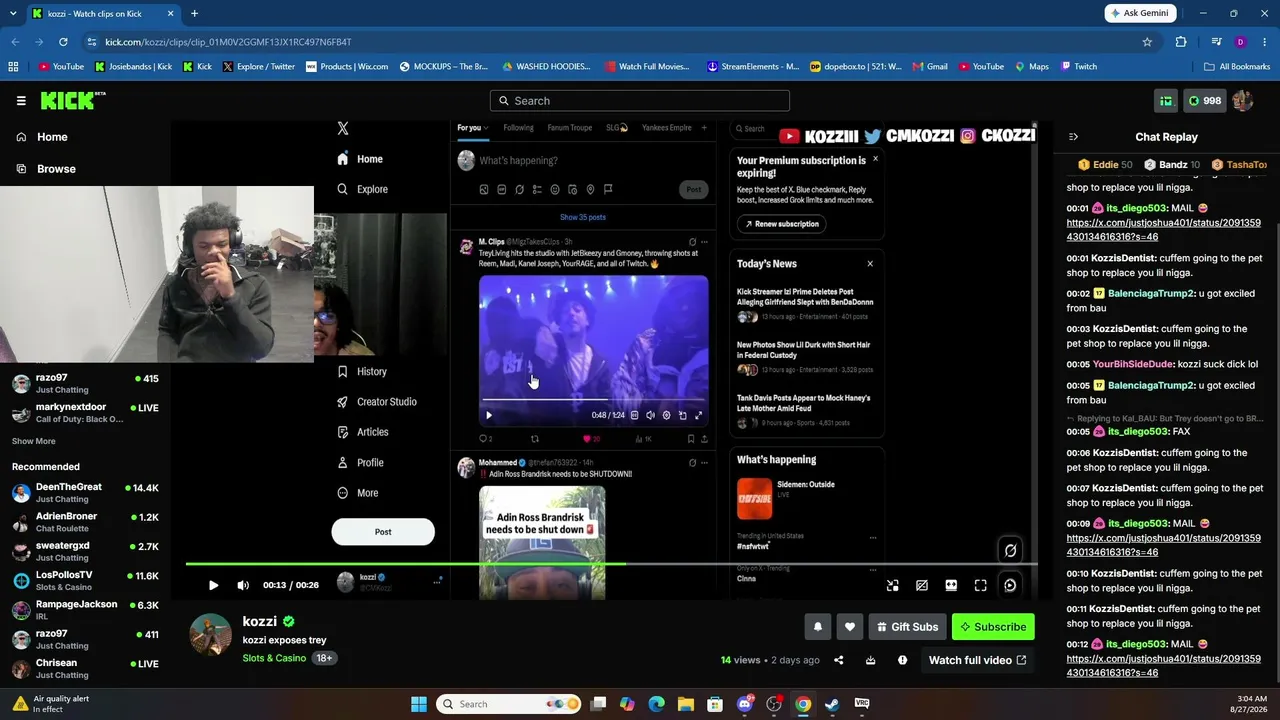The height and width of the screenshot is (720, 1280).
Task: Play the kozzi clip
Action: 213,585
